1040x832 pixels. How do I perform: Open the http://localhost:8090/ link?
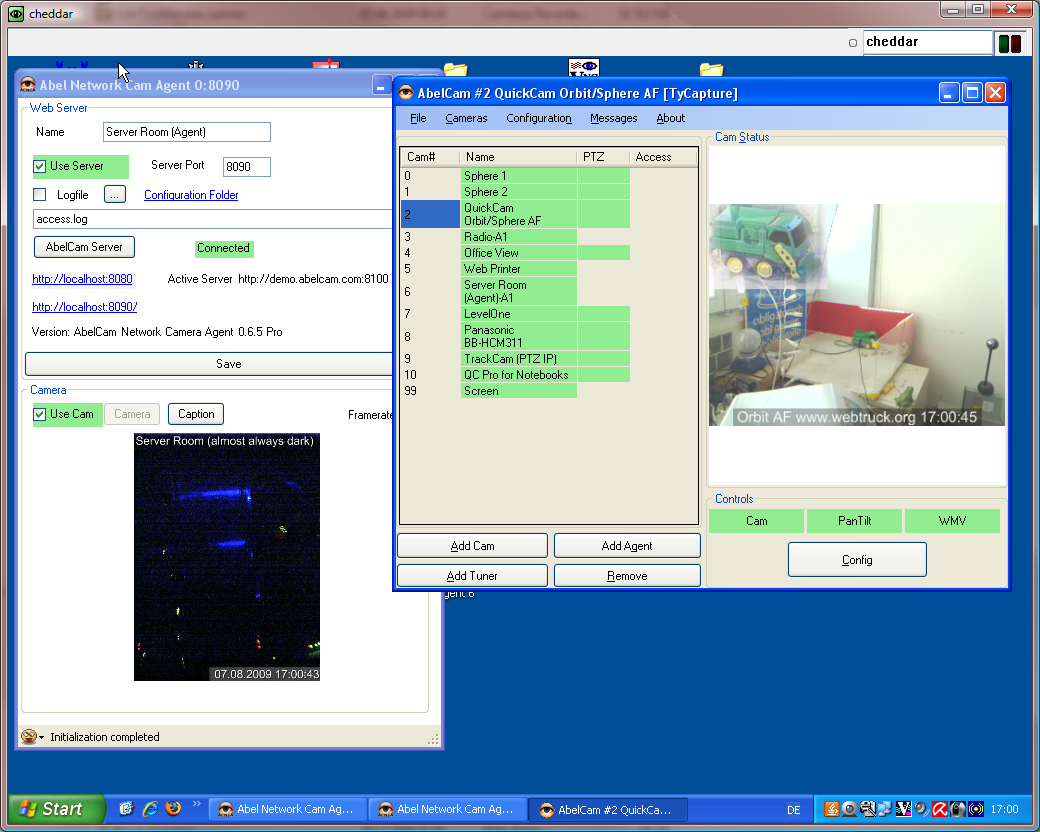coord(84,307)
